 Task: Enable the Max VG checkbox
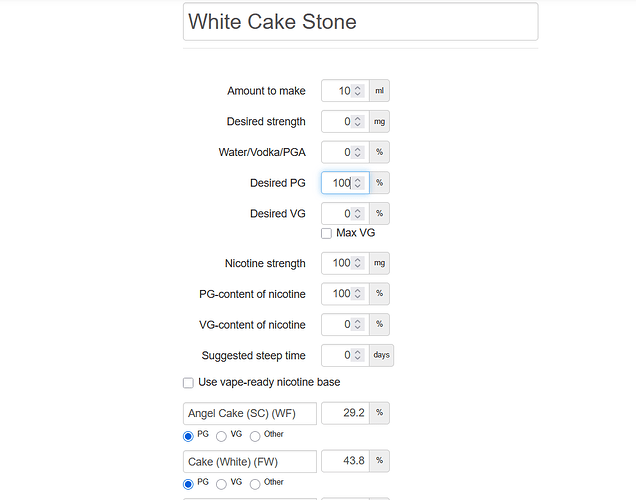[x=327, y=233]
